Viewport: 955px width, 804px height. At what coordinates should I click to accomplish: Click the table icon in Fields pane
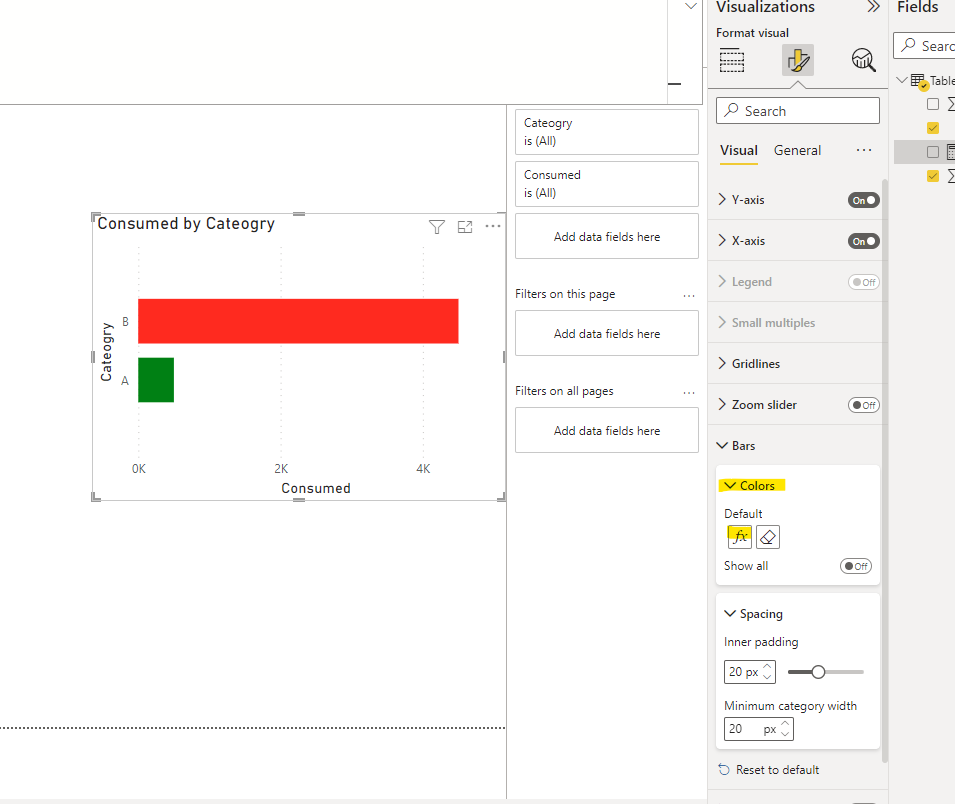(x=917, y=80)
